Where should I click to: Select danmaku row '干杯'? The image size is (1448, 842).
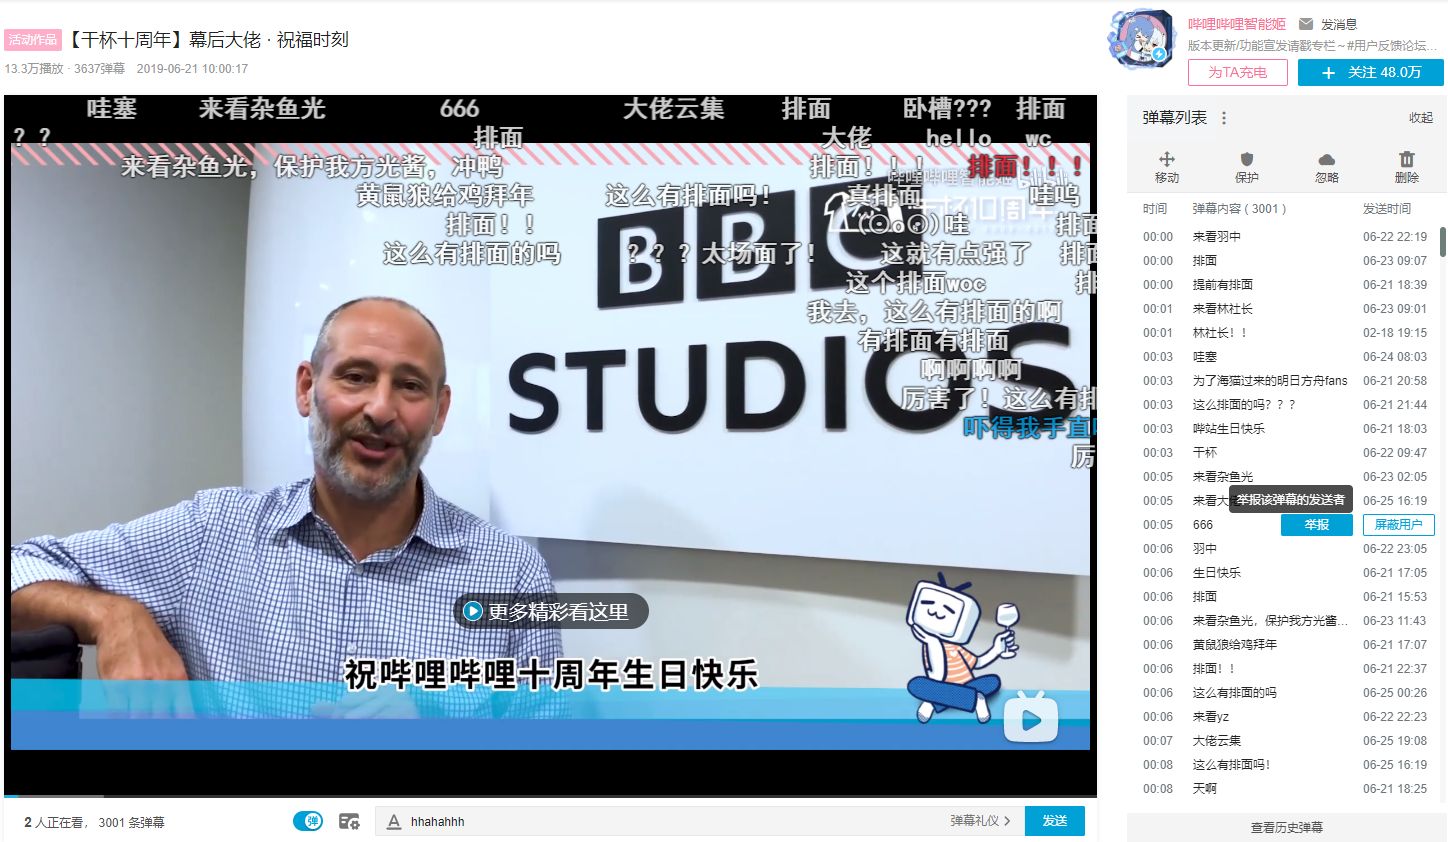[1287, 453]
